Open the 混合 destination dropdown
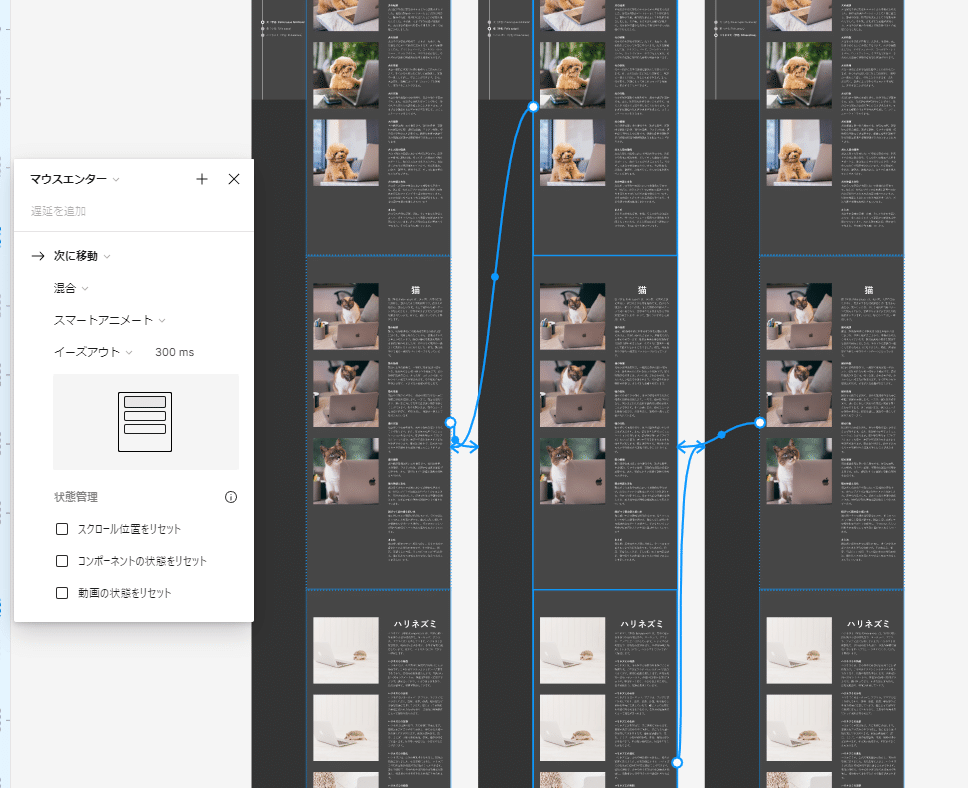This screenshot has width=968, height=788. coord(71,288)
